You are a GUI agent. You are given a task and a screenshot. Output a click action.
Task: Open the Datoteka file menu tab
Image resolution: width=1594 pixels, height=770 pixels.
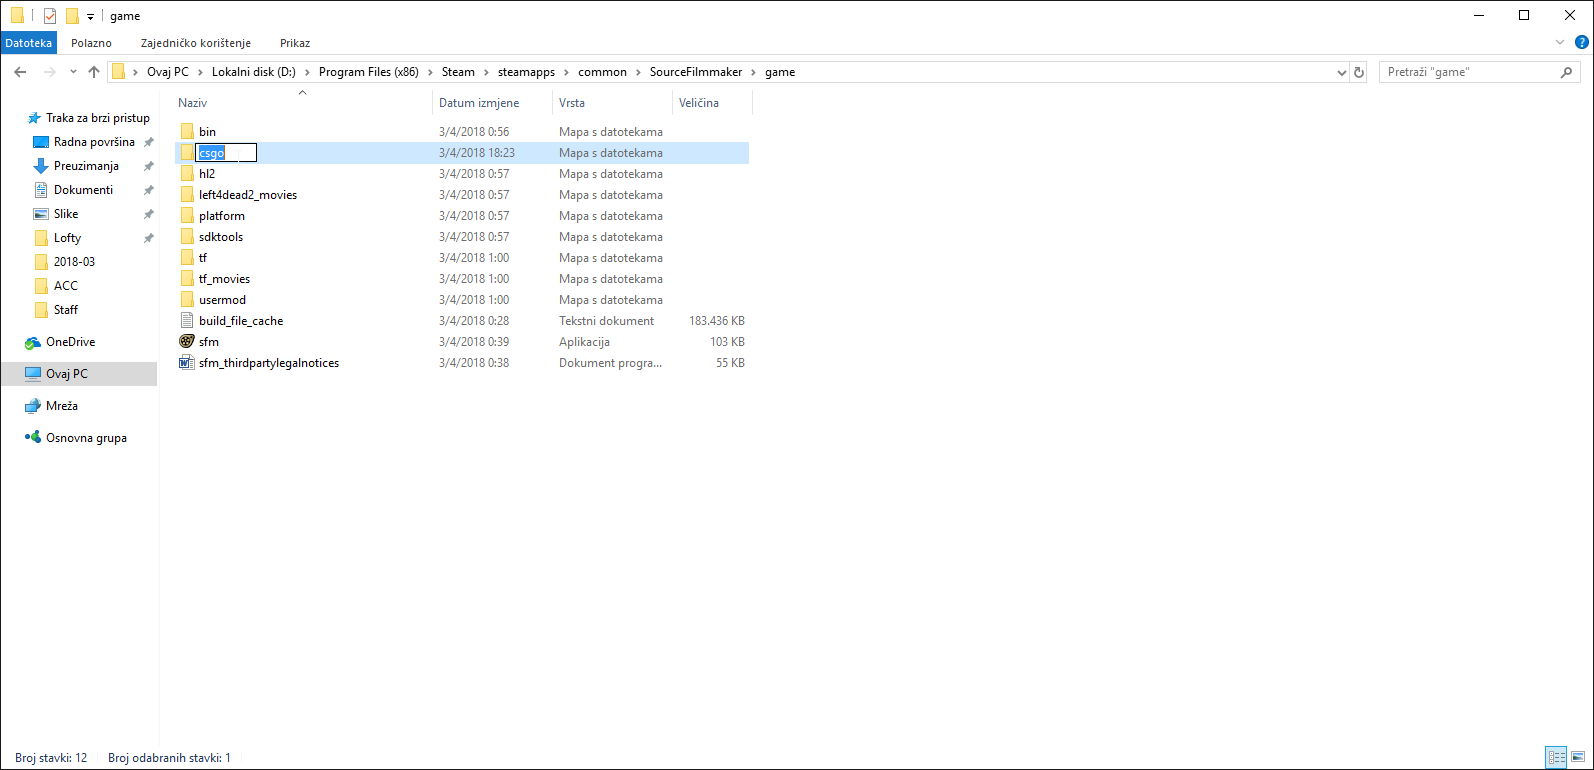(29, 43)
